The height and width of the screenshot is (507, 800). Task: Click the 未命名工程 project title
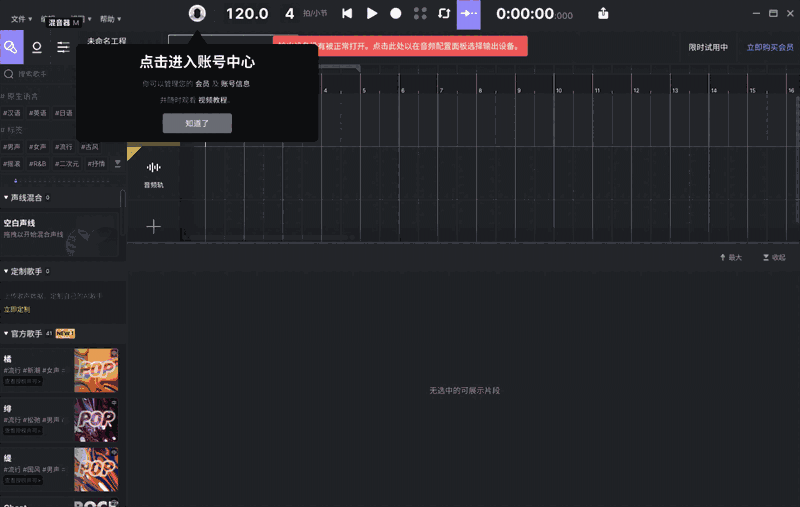tap(107, 40)
